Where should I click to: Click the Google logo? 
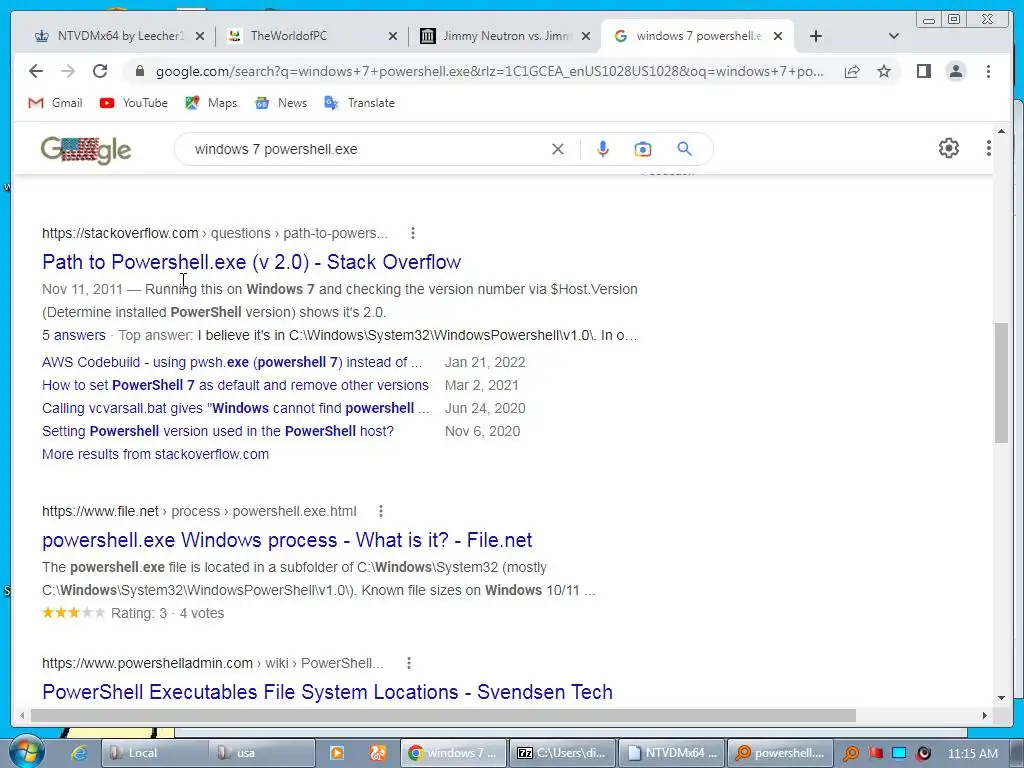(86, 150)
